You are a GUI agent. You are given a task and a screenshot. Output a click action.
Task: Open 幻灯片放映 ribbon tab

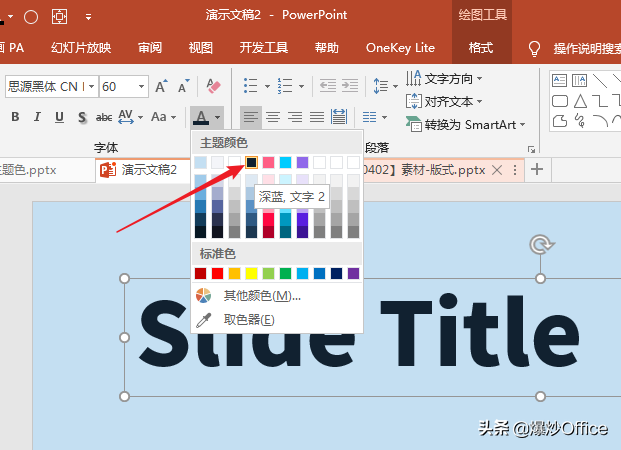point(81,48)
